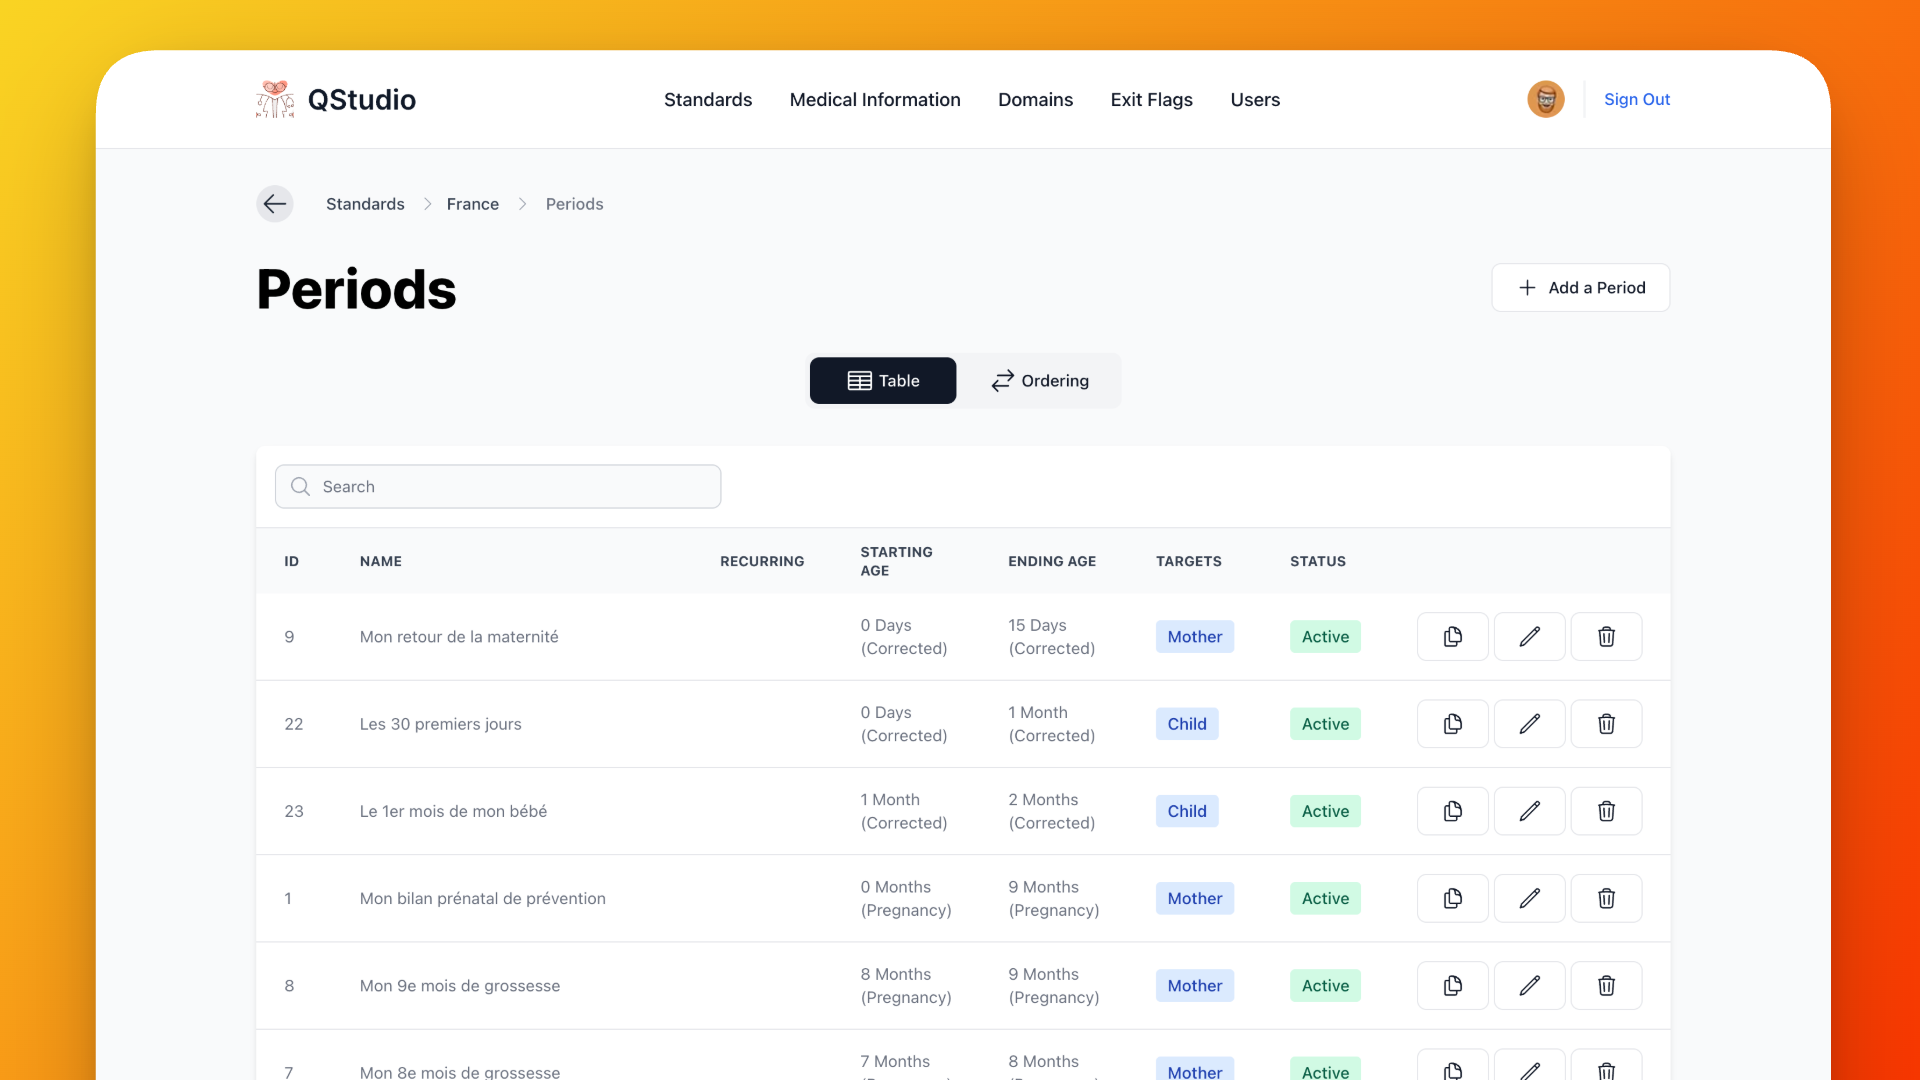Go back using the left arrow button
This screenshot has width=1920, height=1080.
click(275, 204)
